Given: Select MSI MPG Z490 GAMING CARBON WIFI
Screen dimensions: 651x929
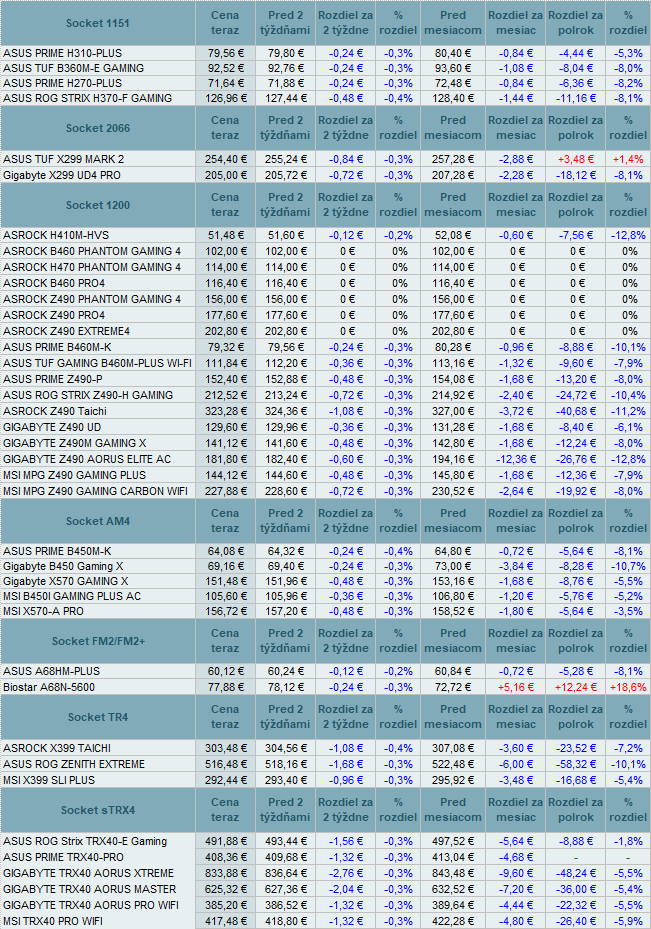Looking at the screenshot, I should 95,491.
